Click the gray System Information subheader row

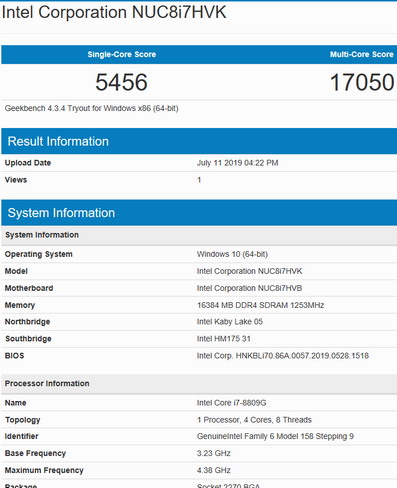click(199, 235)
